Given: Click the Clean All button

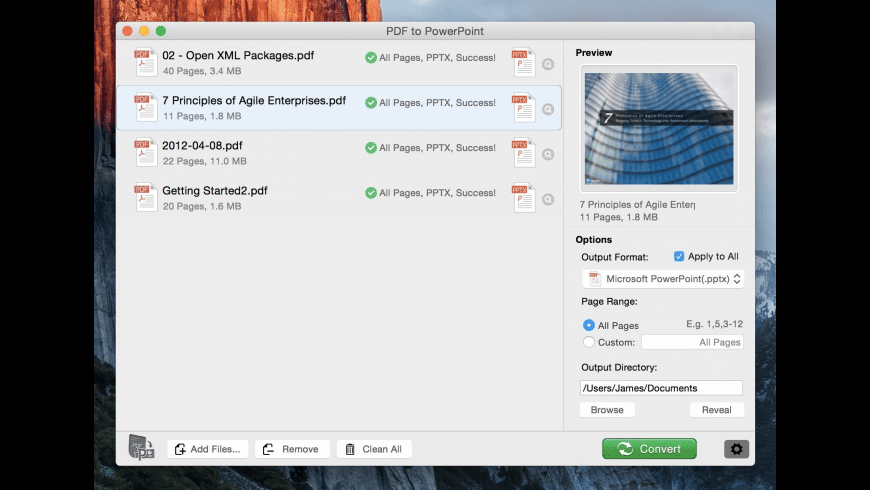Looking at the screenshot, I should coord(374,449).
